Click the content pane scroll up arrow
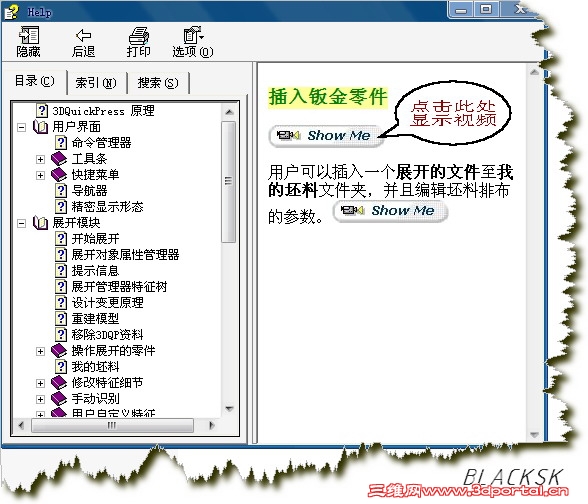This screenshot has height=504, width=588. (x=534, y=72)
